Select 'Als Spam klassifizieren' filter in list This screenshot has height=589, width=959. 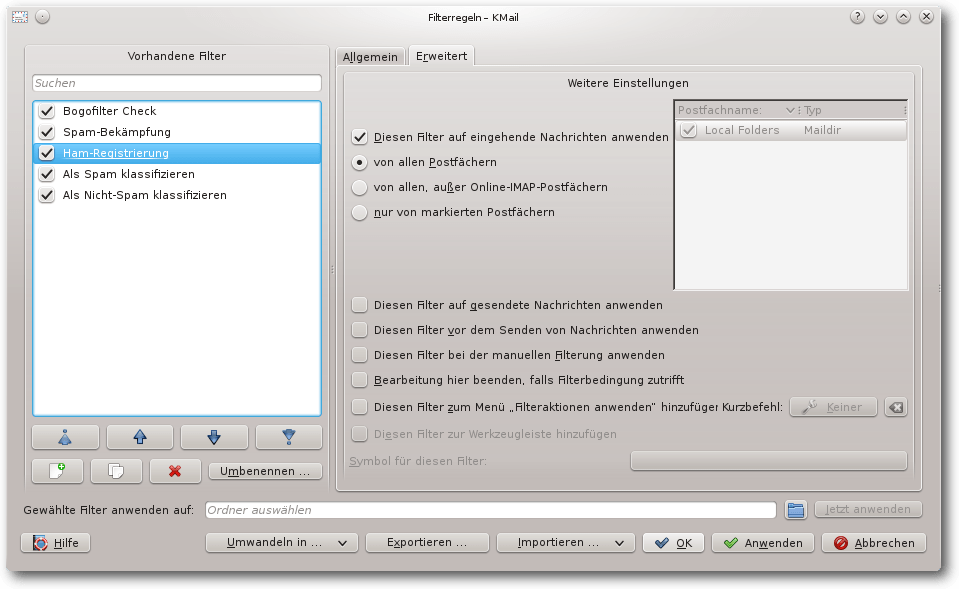[128, 174]
